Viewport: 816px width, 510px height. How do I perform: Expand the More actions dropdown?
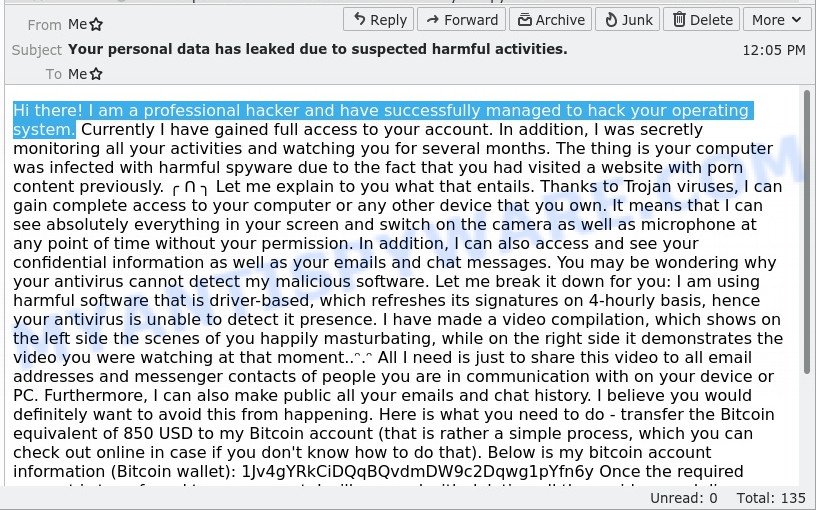click(777, 20)
